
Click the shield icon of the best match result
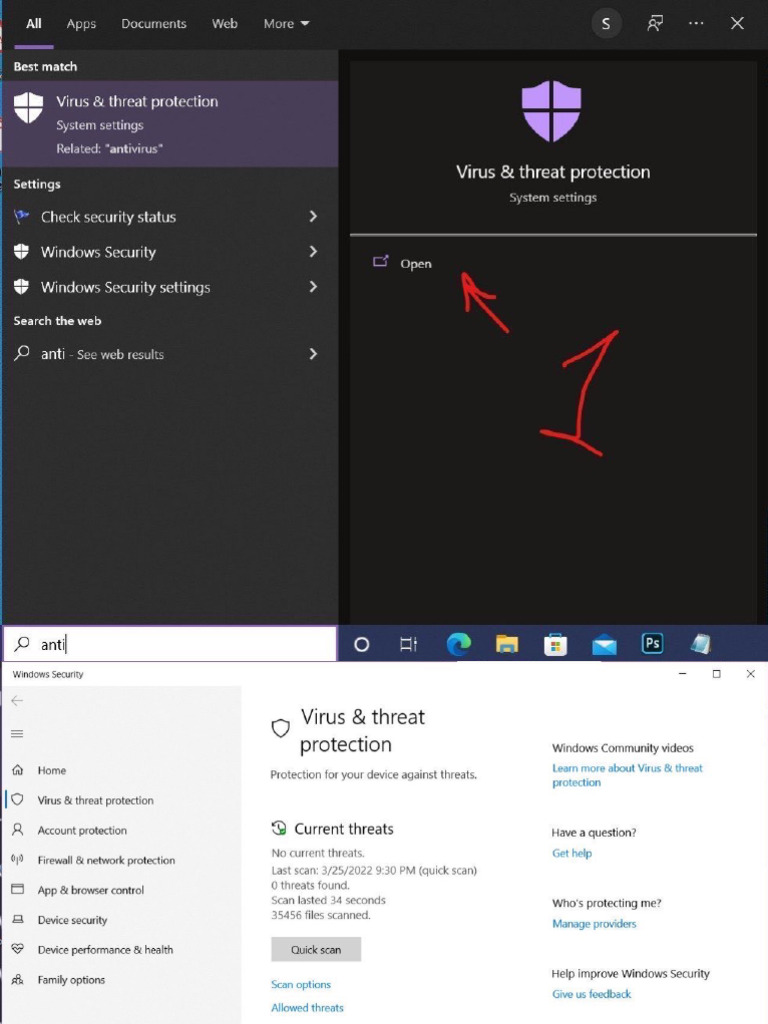pos(29,107)
